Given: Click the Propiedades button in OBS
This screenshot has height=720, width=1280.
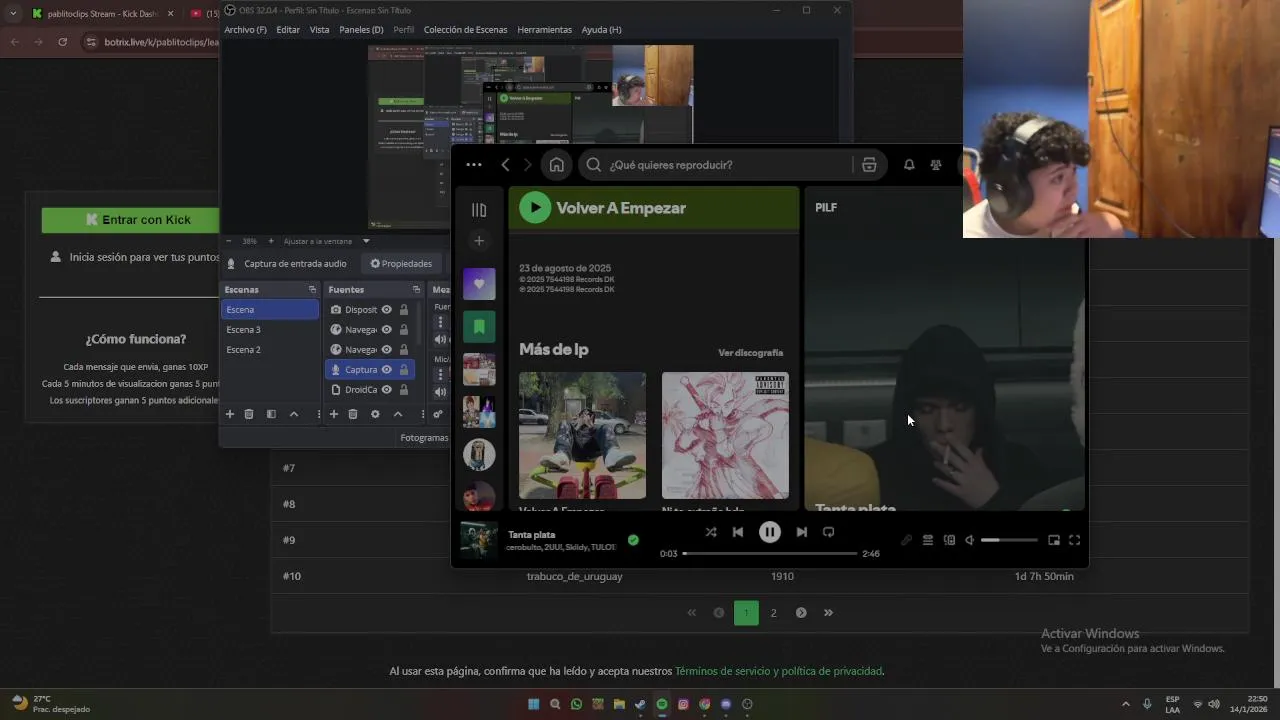Looking at the screenshot, I should (x=401, y=264).
